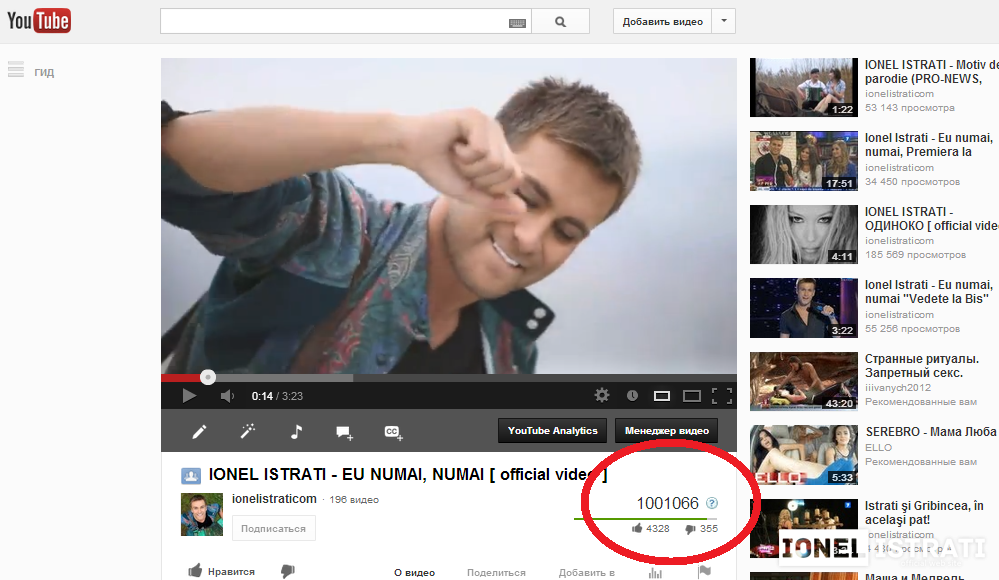Image resolution: width=999 pixels, height=580 pixels.
Task: Open the audio music note tool
Action: coord(296,432)
